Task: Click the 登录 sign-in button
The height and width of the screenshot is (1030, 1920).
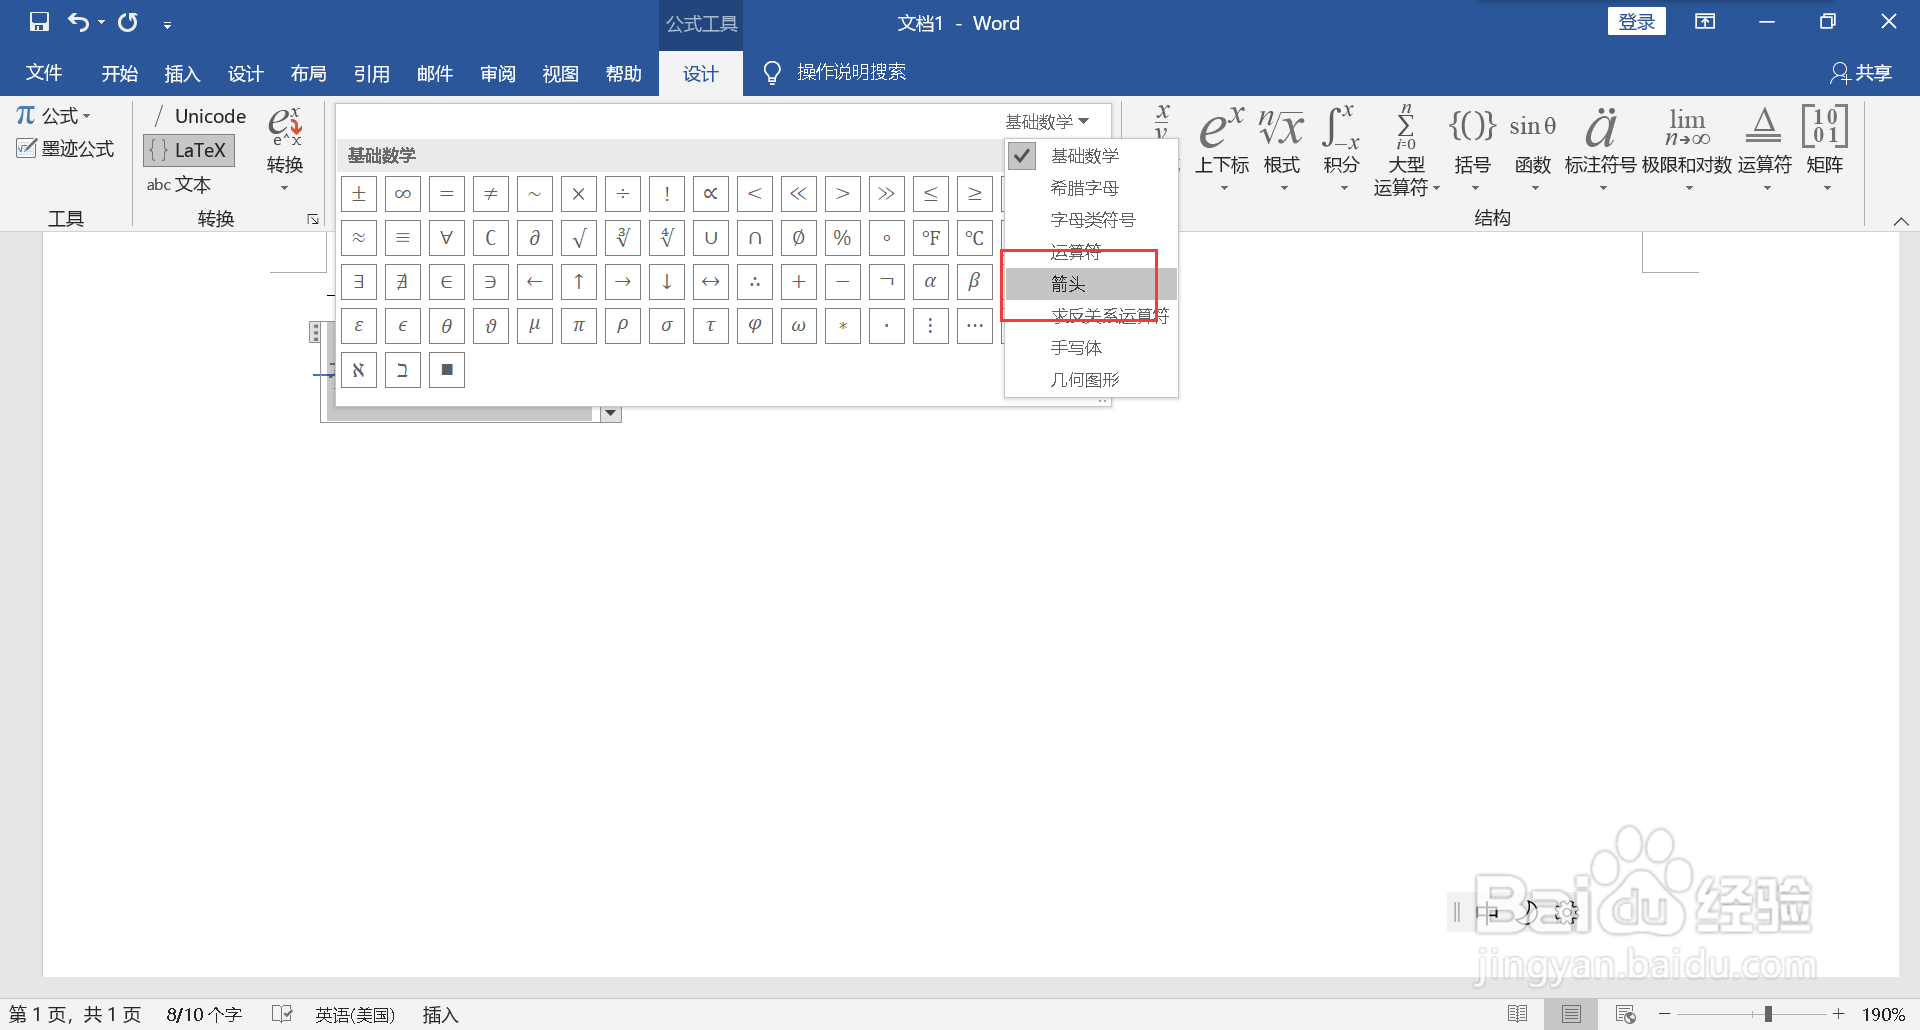Action: tap(1636, 20)
